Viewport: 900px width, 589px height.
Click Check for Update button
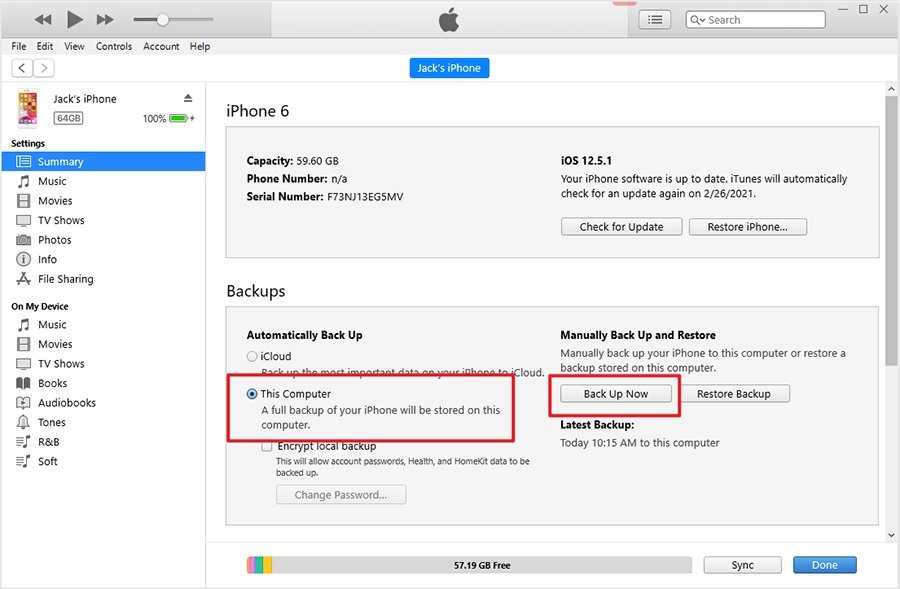pyautogui.click(x=622, y=227)
